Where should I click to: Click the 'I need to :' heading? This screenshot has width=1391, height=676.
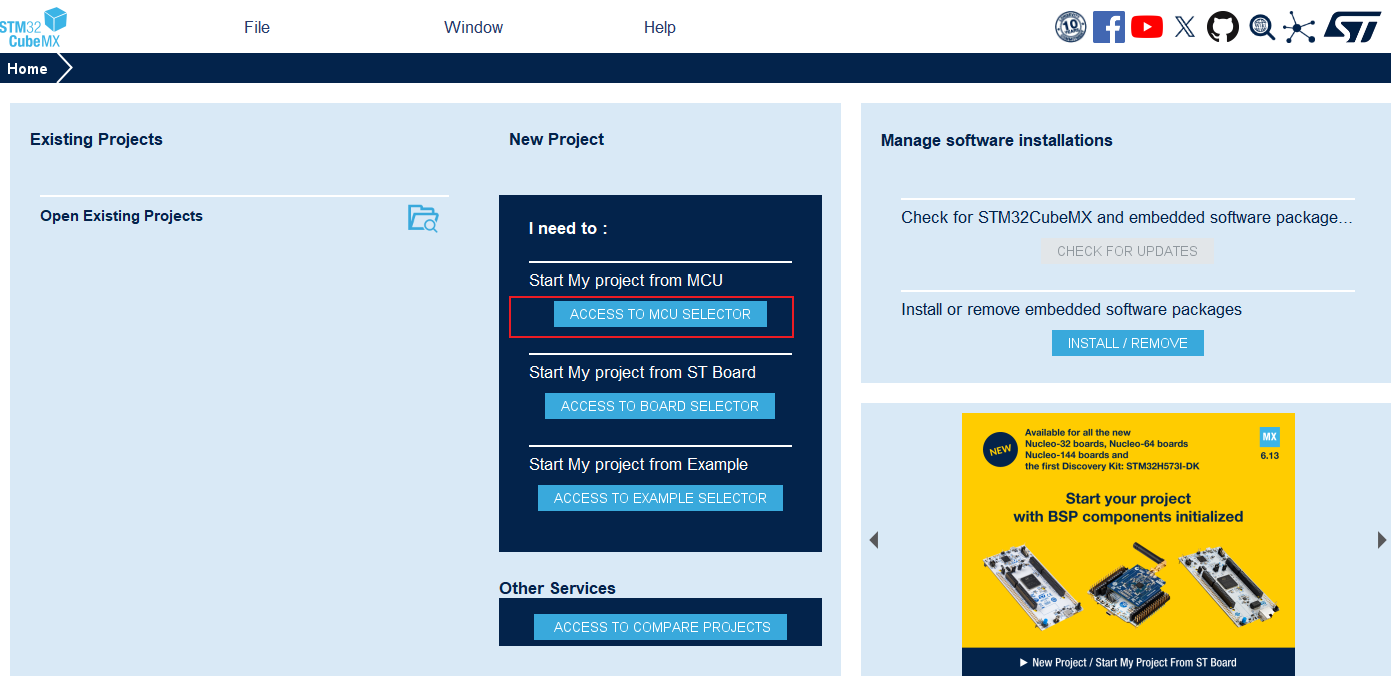point(568,228)
